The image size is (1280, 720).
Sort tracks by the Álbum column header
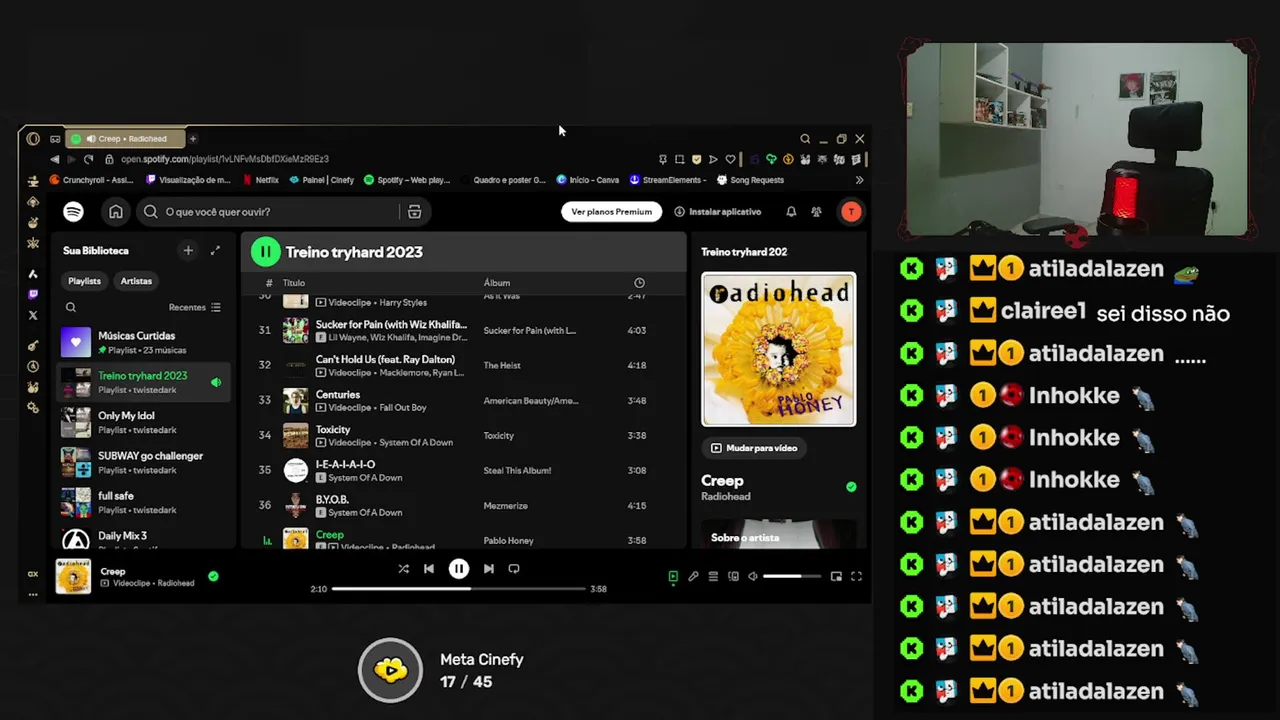point(497,283)
